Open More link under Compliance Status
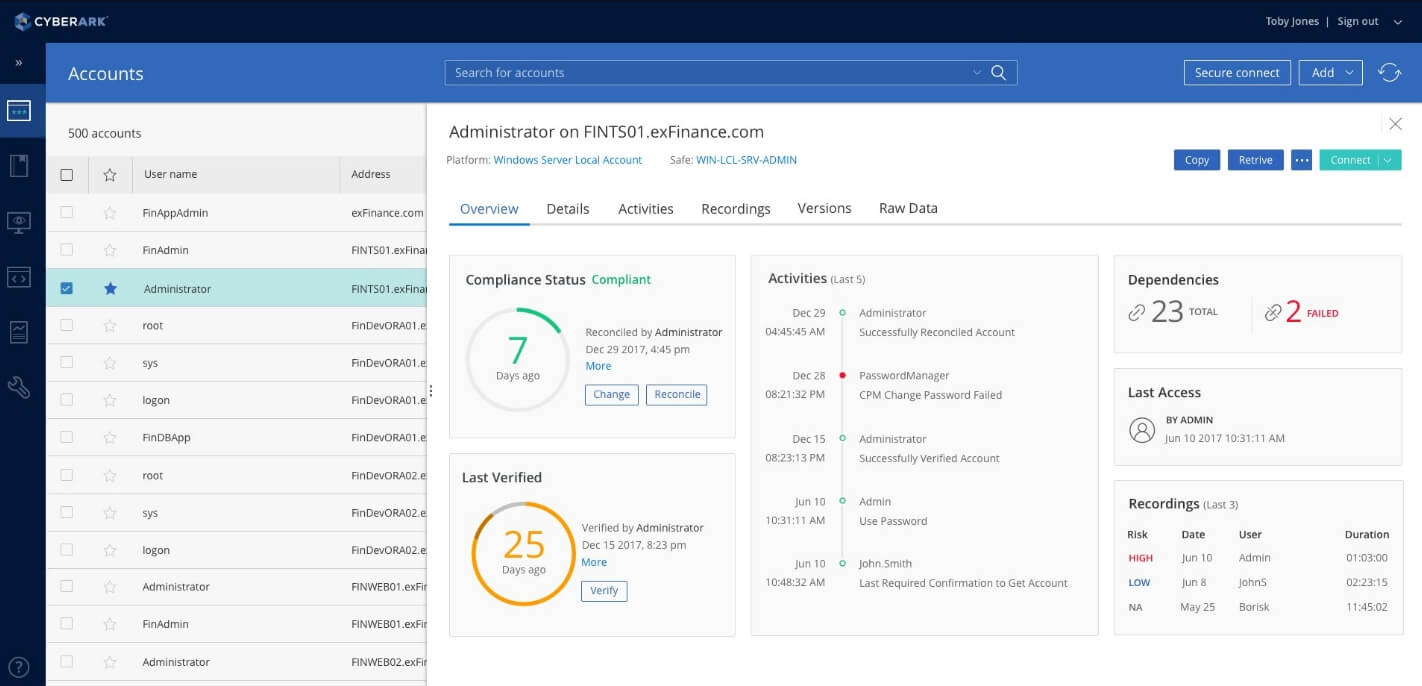Screen dimensions: 1422x686 (x=598, y=366)
